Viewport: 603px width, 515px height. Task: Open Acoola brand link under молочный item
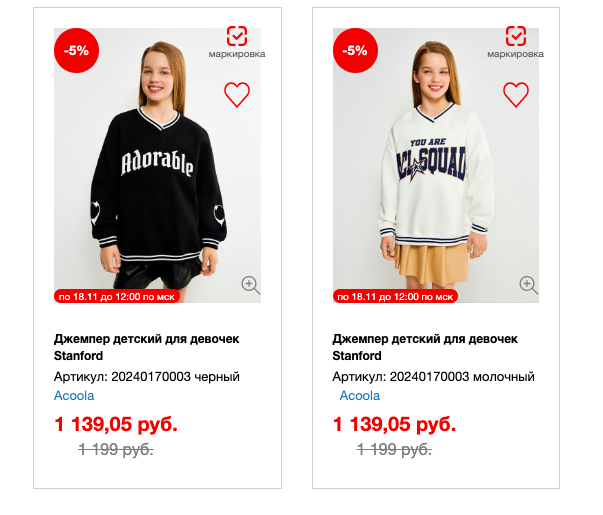click(x=359, y=396)
